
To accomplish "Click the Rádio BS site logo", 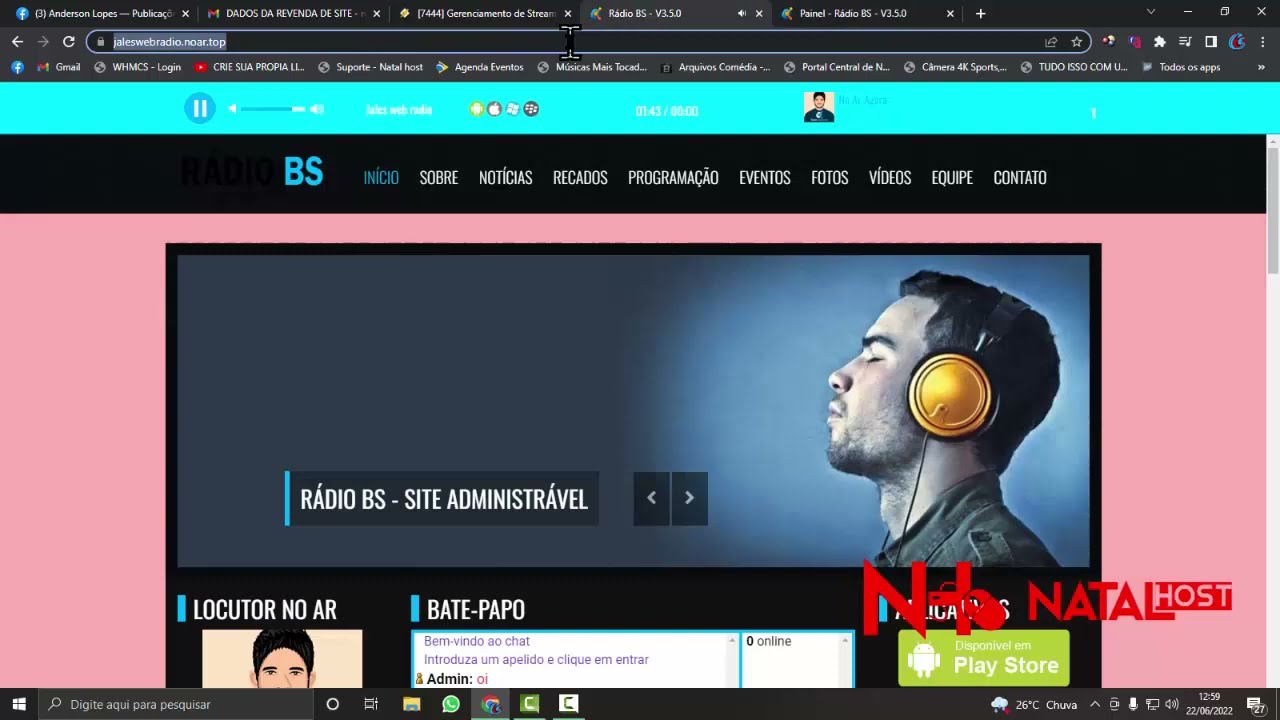I will pos(252,173).
